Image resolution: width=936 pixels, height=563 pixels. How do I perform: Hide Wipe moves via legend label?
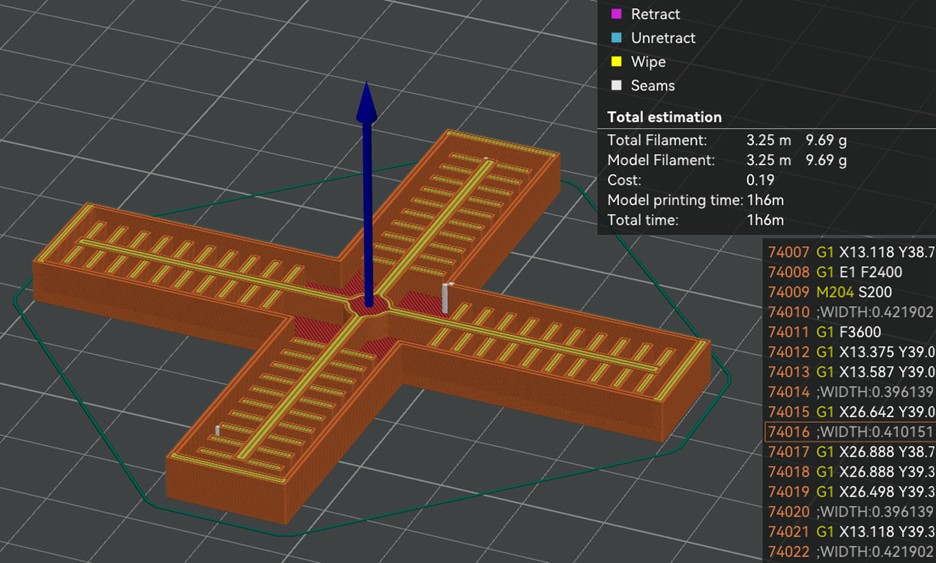(x=648, y=62)
